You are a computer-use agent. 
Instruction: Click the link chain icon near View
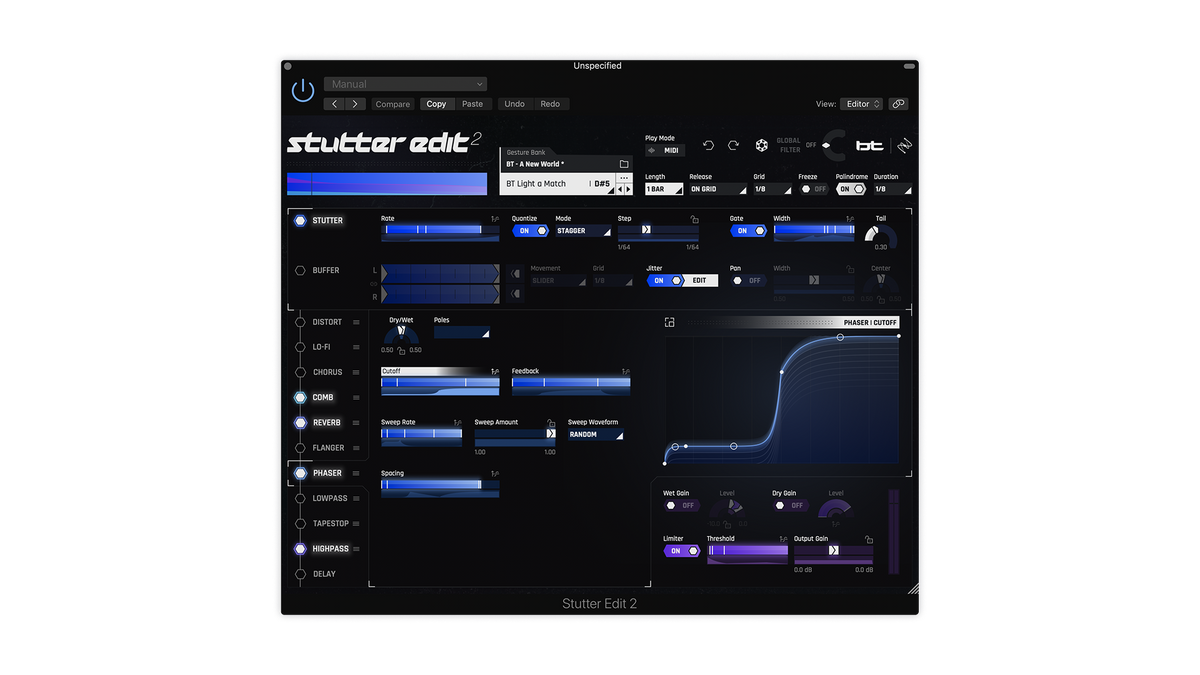(898, 104)
